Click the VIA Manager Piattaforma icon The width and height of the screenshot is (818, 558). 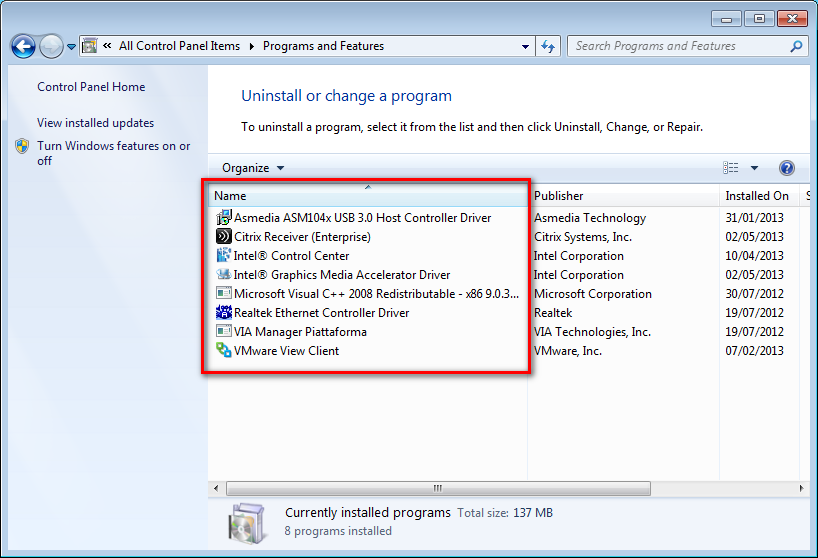224,331
